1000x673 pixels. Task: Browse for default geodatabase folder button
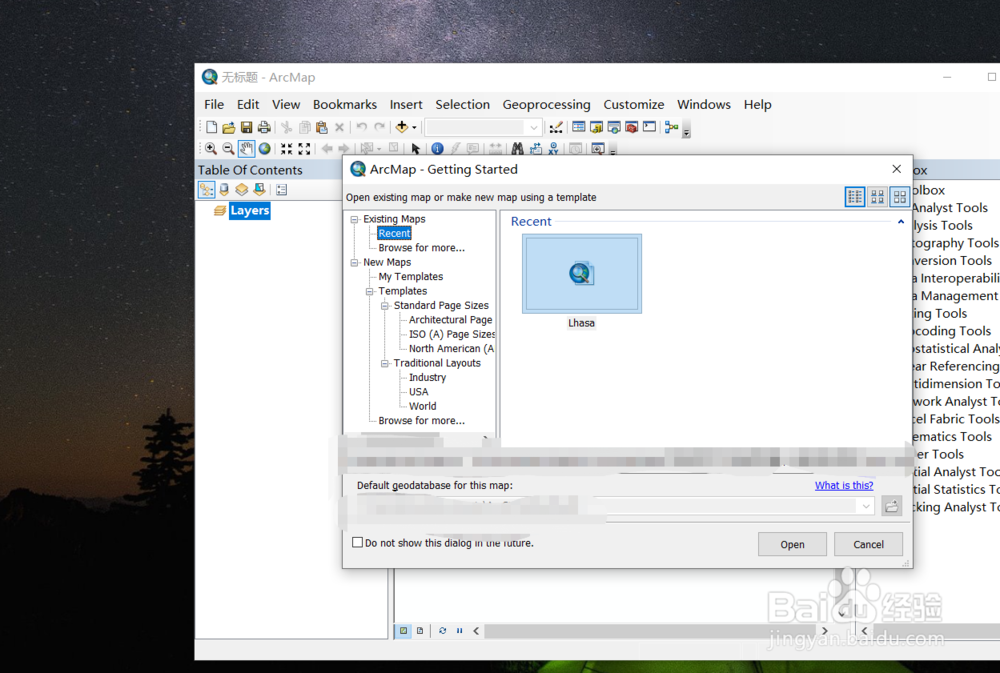pyautogui.click(x=892, y=507)
